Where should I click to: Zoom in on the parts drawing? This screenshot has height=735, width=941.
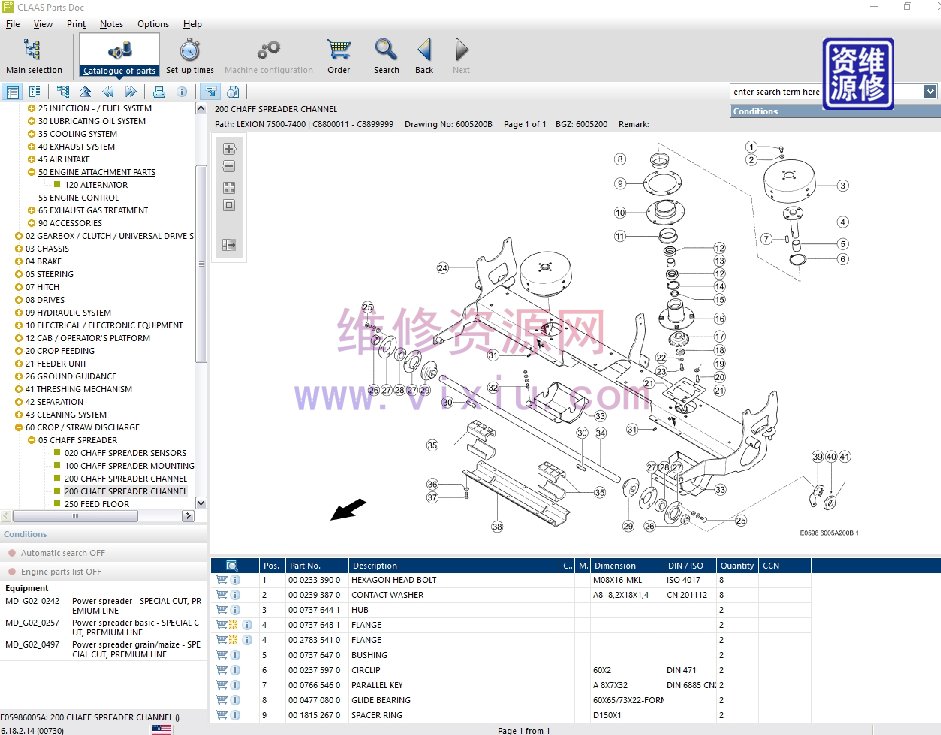click(x=229, y=149)
